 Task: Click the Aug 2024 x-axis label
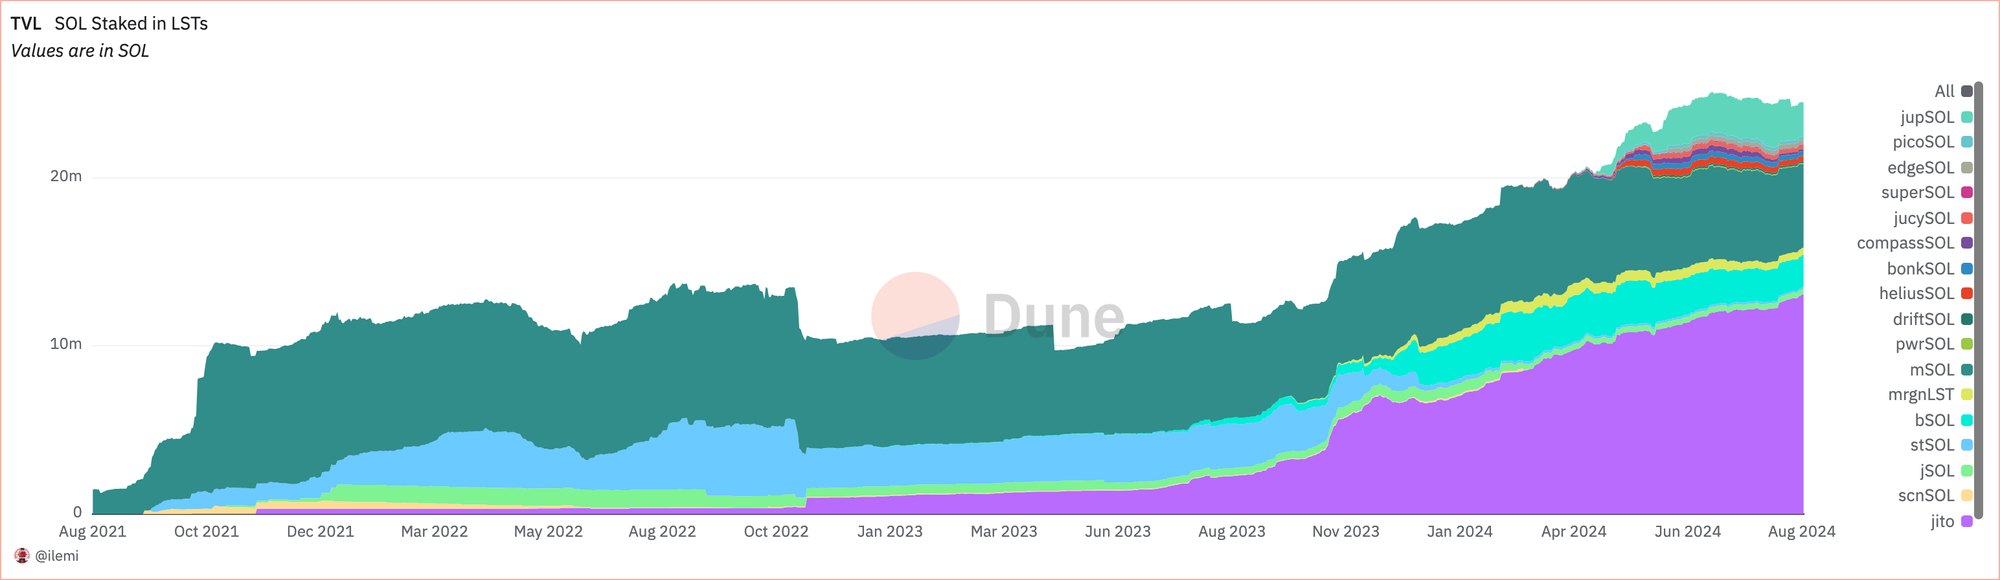click(x=1802, y=531)
